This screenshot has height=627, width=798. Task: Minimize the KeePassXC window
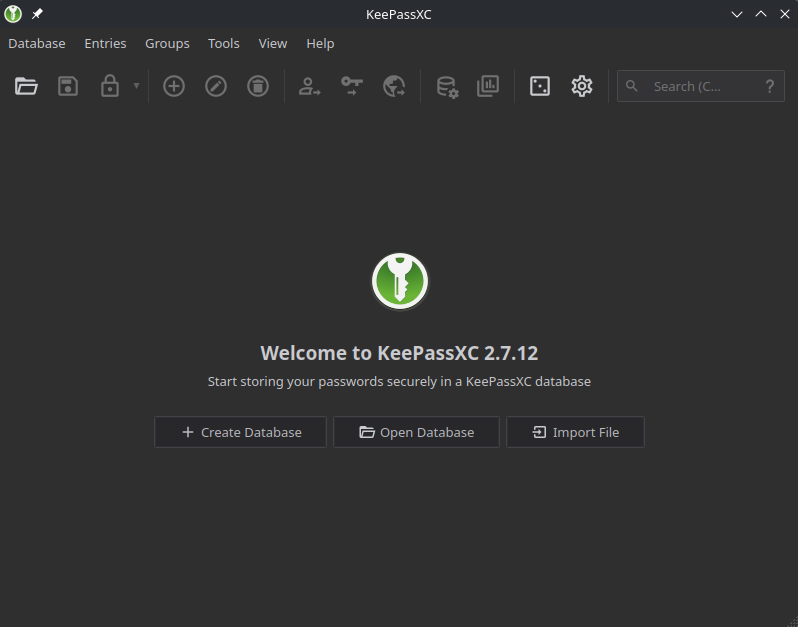(x=737, y=14)
